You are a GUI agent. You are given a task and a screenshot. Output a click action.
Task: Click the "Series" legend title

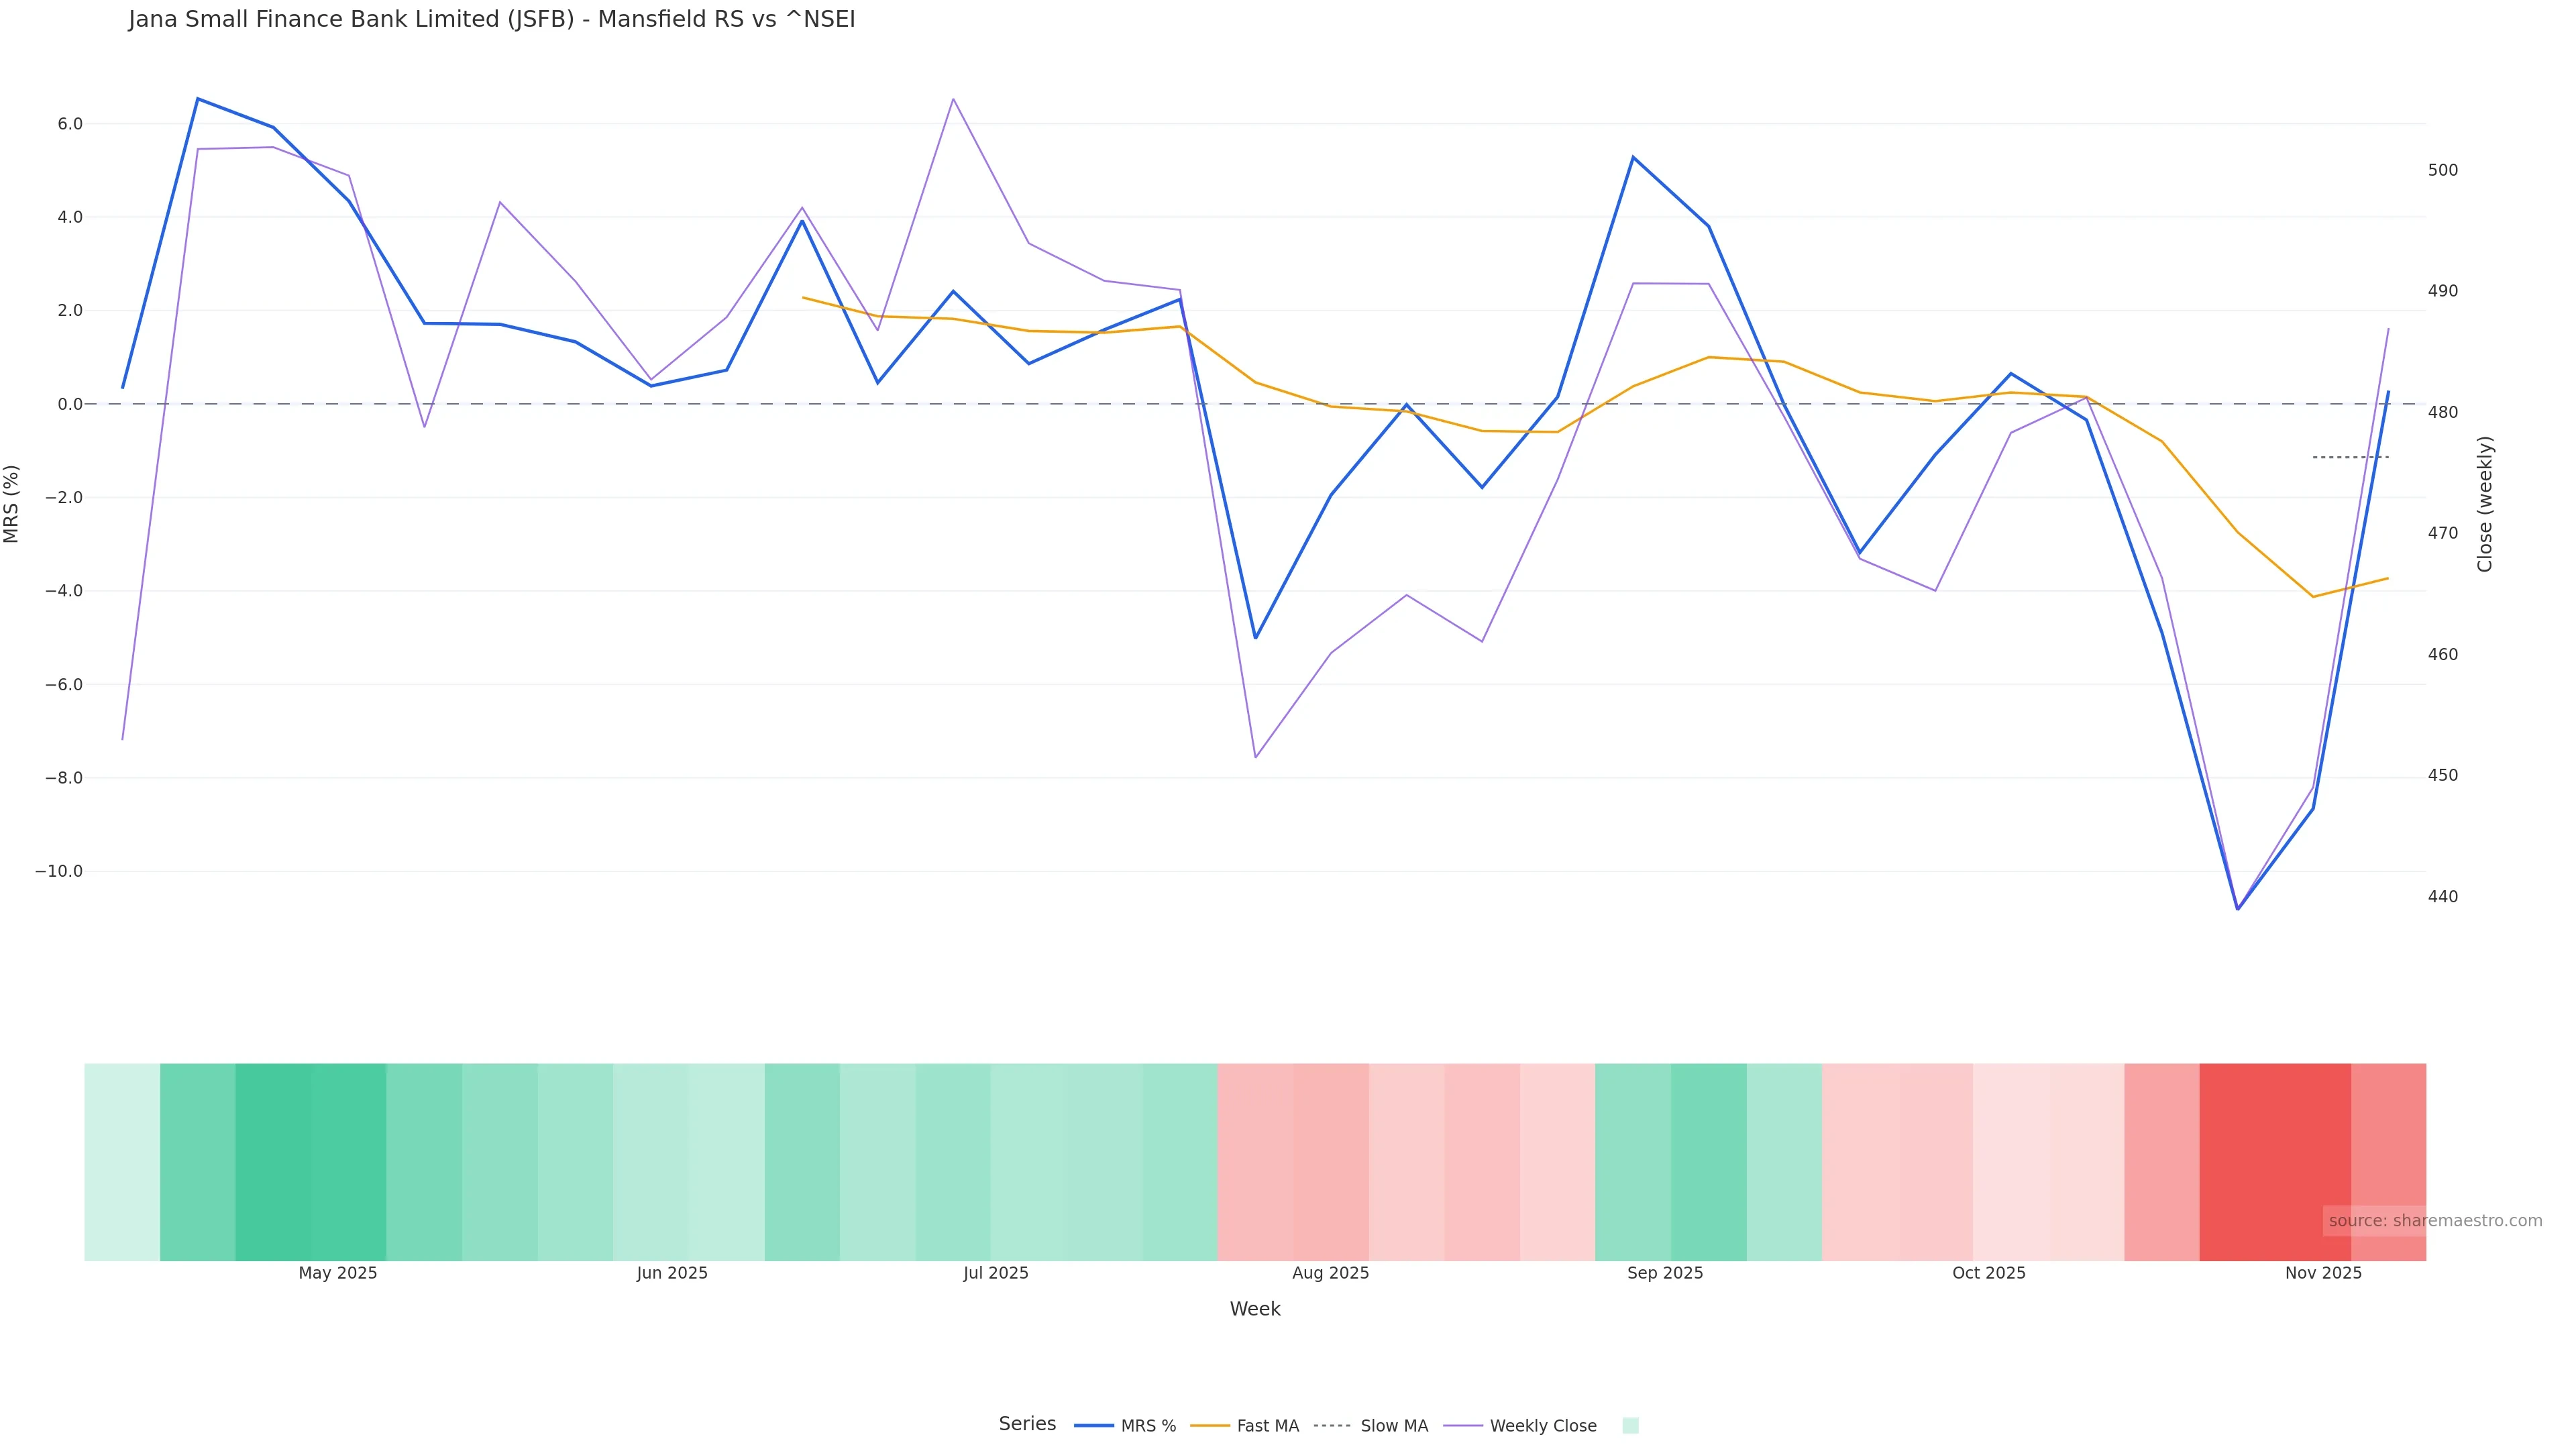[x=1027, y=1424]
